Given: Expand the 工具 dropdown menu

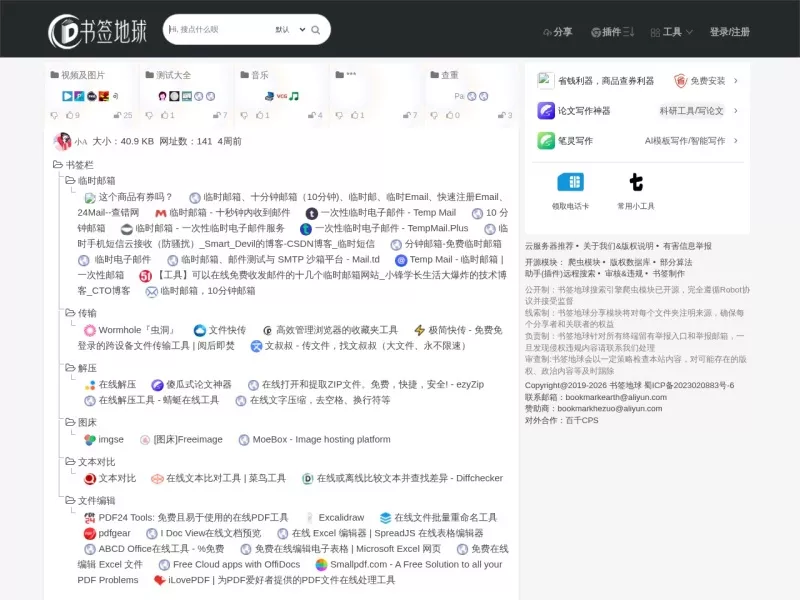Looking at the screenshot, I should (671, 32).
